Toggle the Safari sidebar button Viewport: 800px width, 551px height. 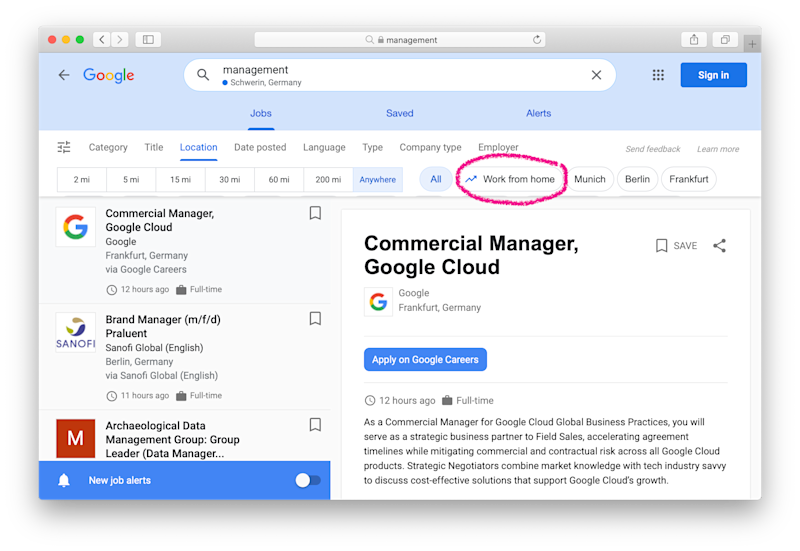148,40
